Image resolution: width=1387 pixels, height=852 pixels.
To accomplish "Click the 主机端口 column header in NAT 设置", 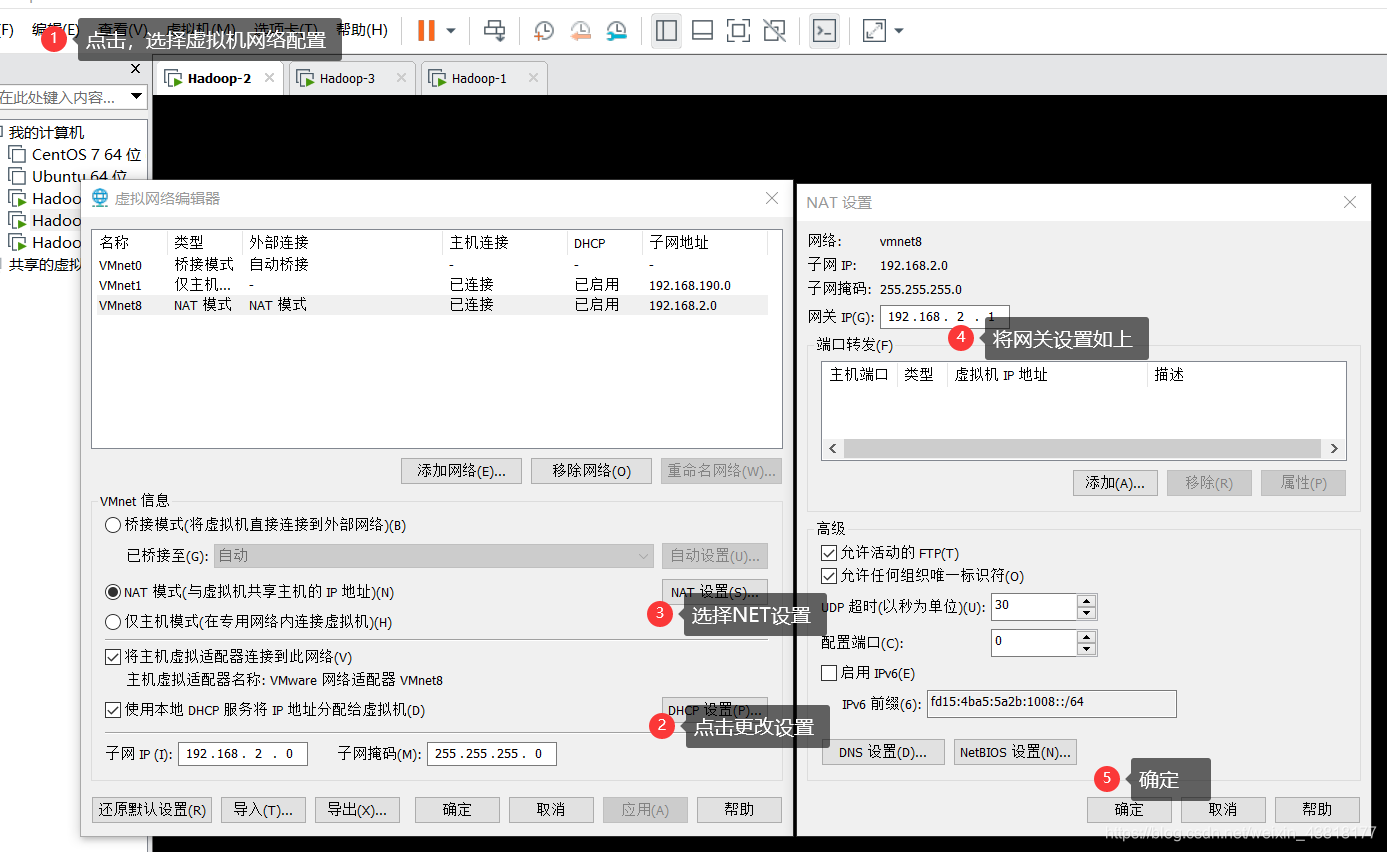I will (x=859, y=374).
